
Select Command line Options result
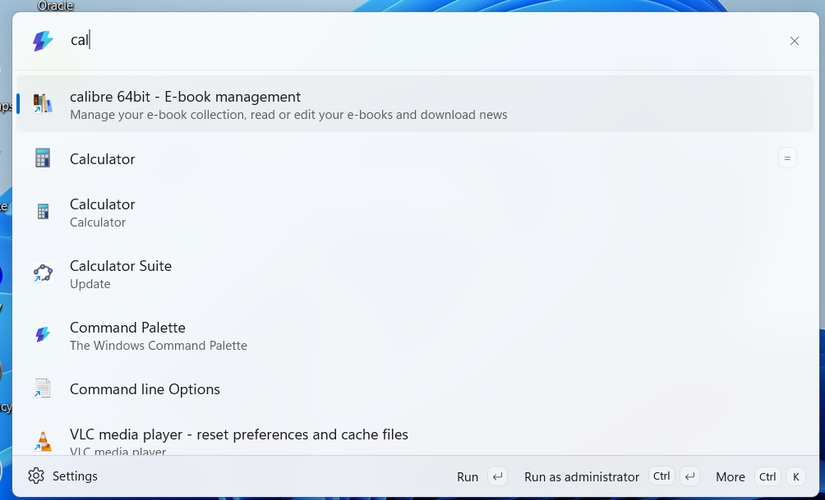(415, 389)
